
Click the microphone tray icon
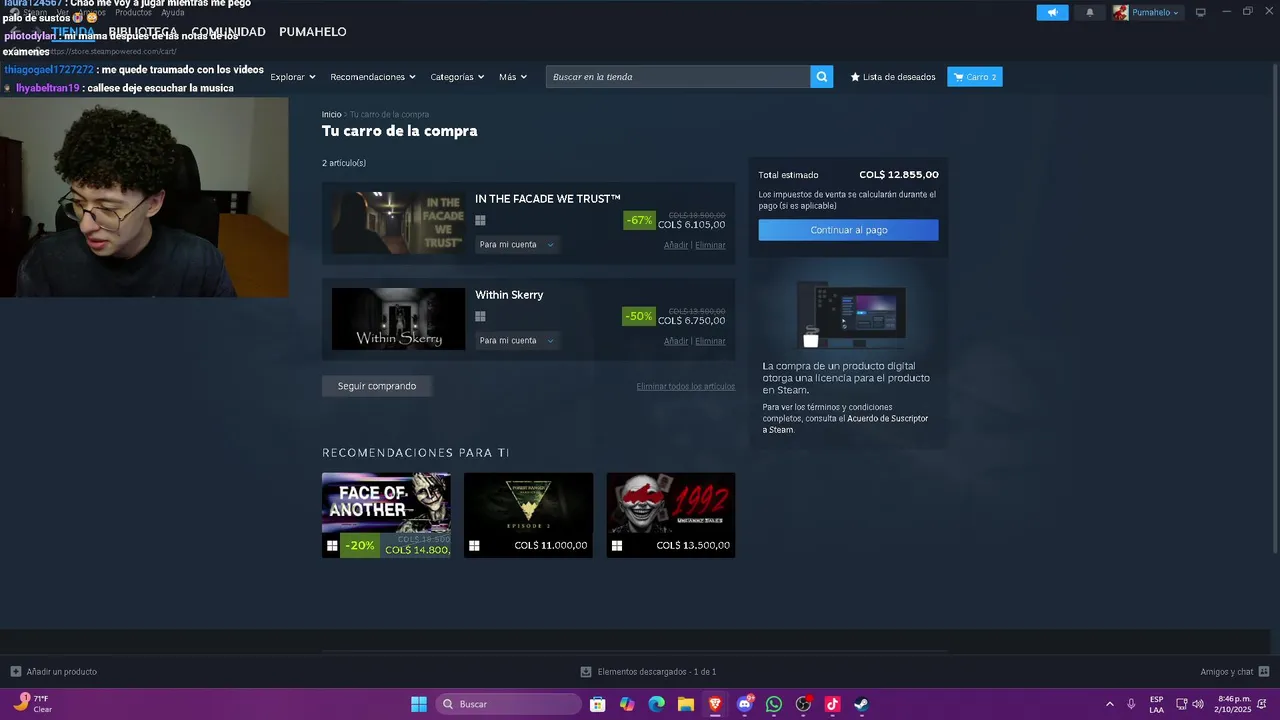coord(1131,704)
